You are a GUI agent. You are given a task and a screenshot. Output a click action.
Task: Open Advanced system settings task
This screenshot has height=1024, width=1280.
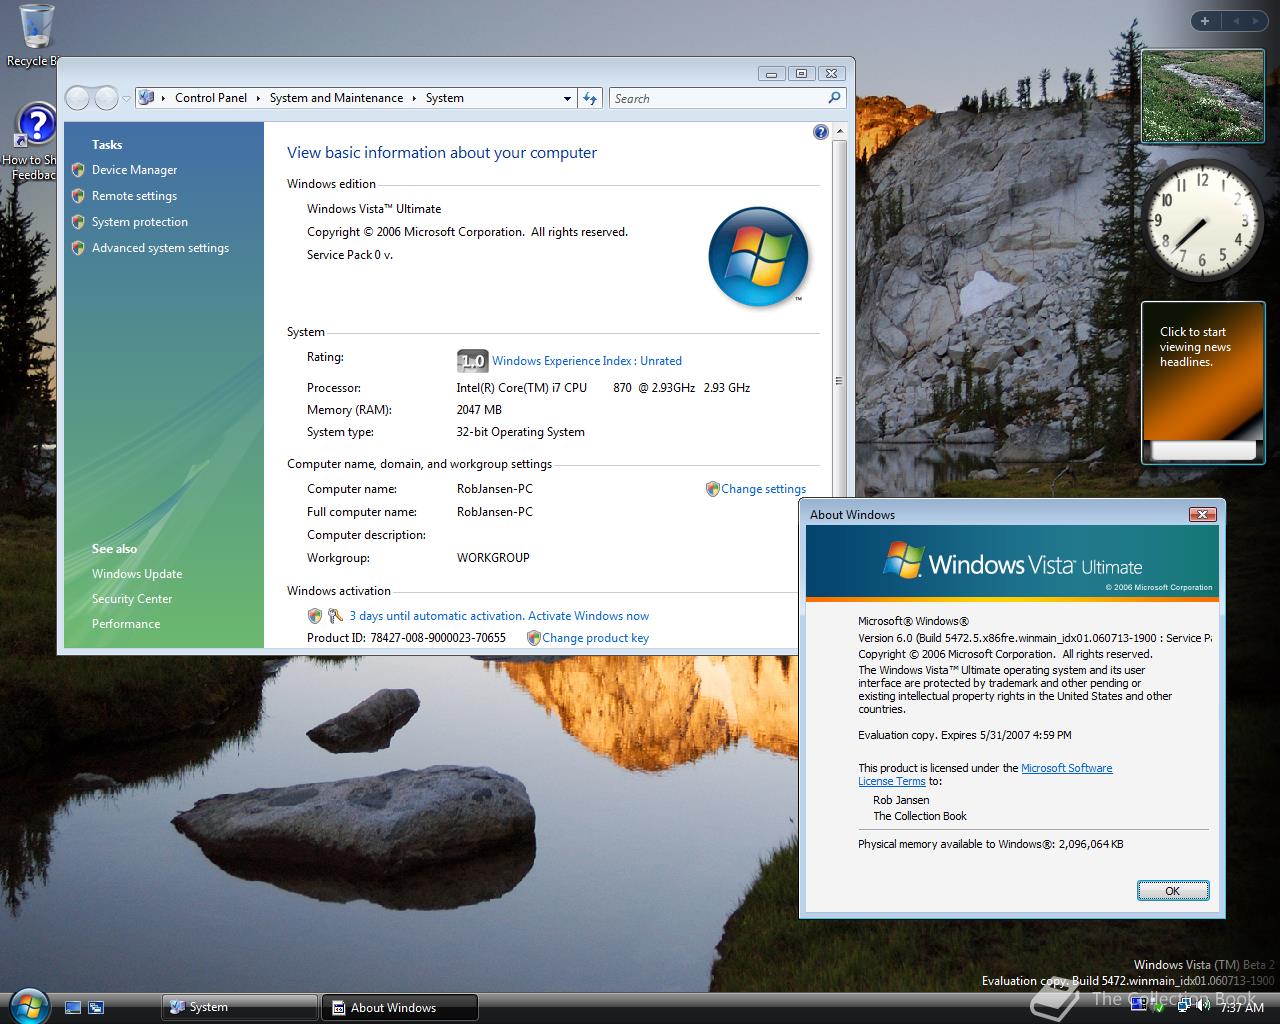click(161, 248)
